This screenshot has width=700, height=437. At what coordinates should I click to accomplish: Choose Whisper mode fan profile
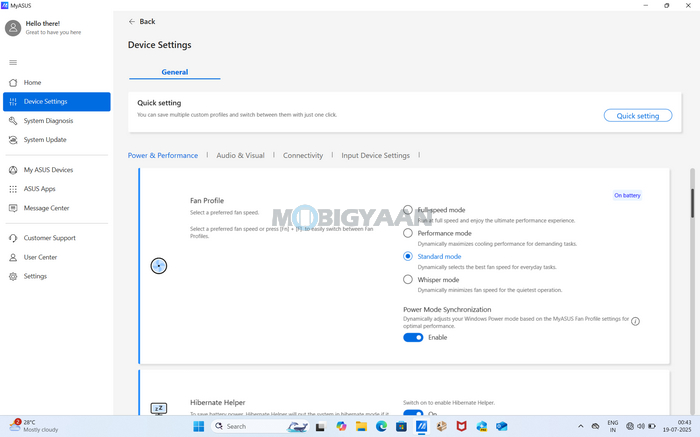coord(408,279)
